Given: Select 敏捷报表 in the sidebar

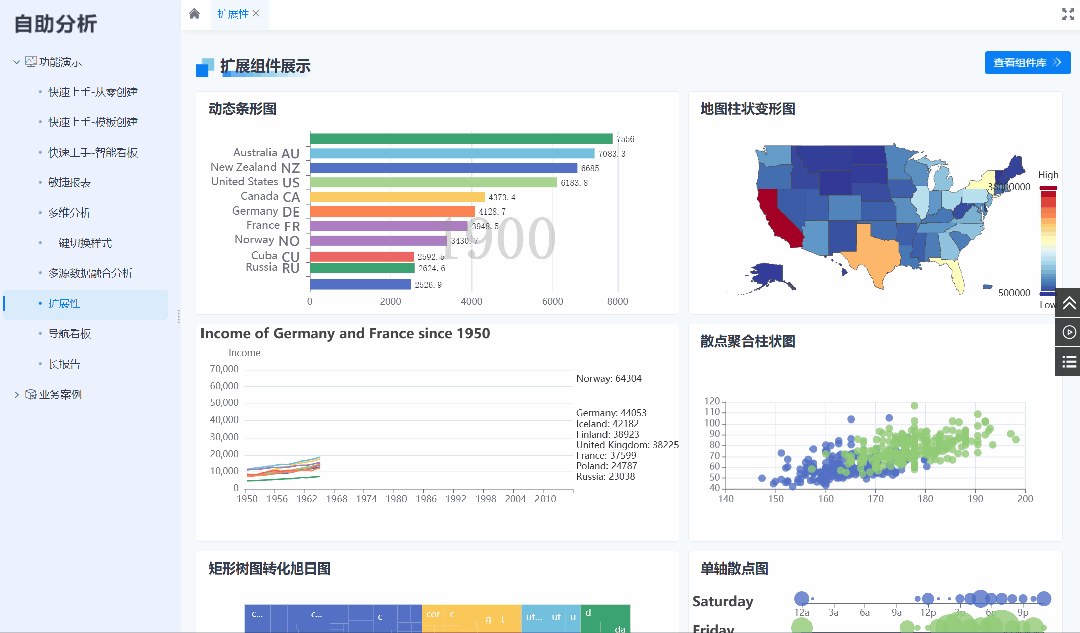Looking at the screenshot, I should pos(69,183).
